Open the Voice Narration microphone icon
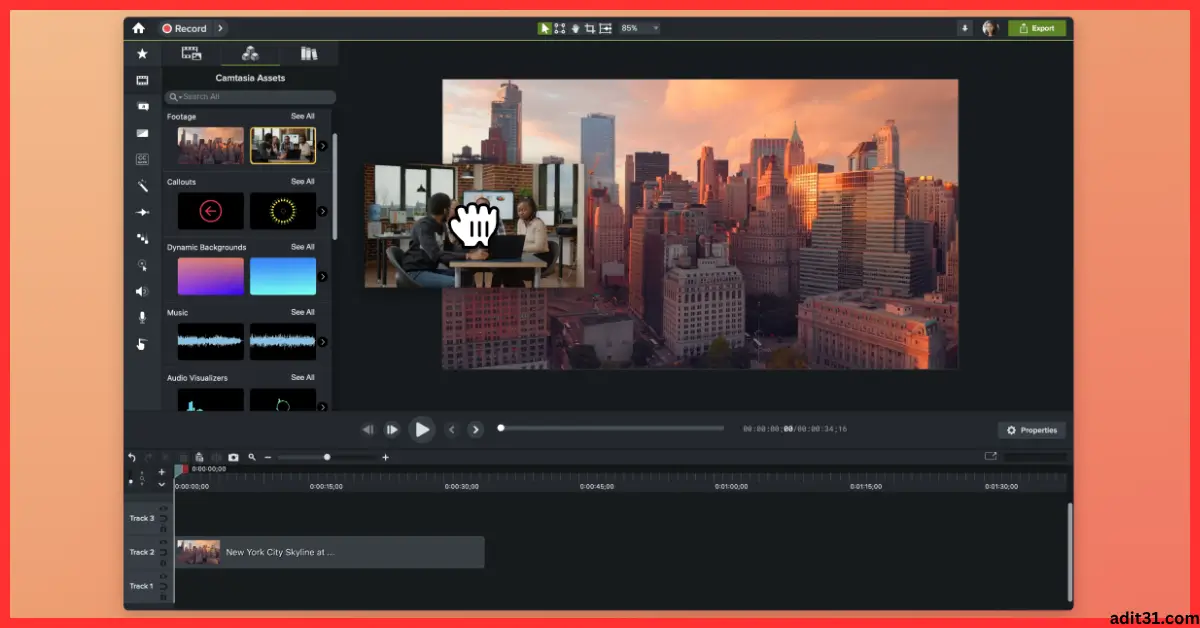The height and width of the screenshot is (628, 1200). 142,317
